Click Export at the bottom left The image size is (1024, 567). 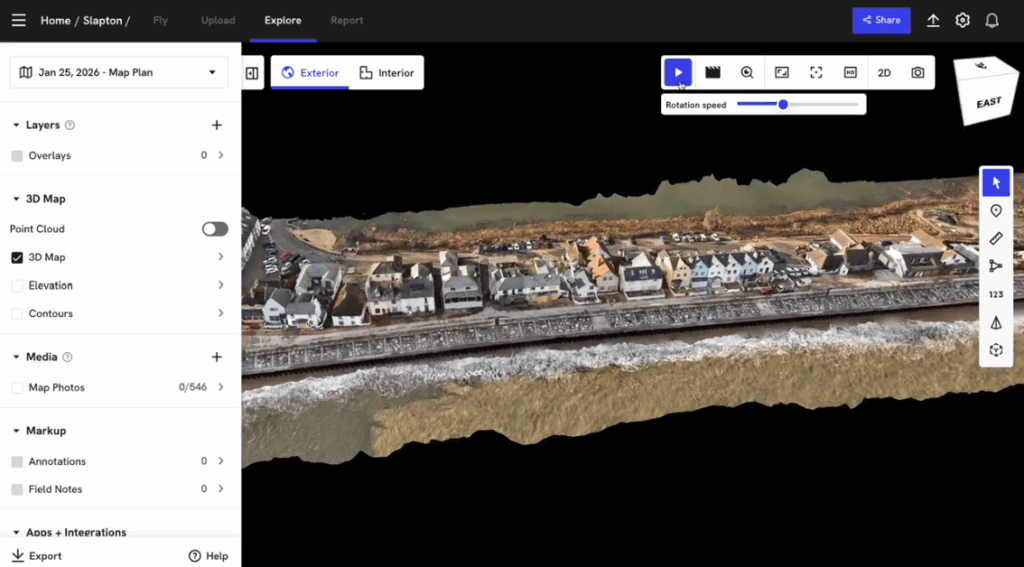tap(36, 556)
